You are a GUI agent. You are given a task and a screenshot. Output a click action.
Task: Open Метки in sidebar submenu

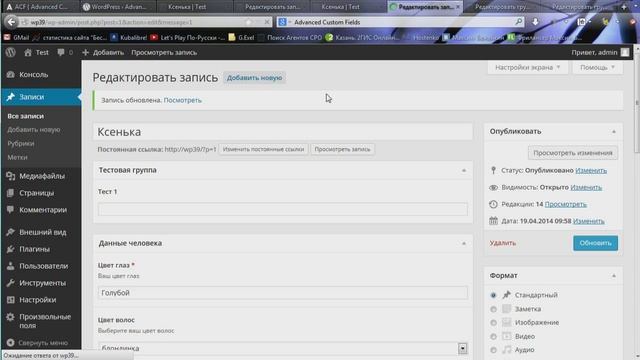(x=17, y=158)
